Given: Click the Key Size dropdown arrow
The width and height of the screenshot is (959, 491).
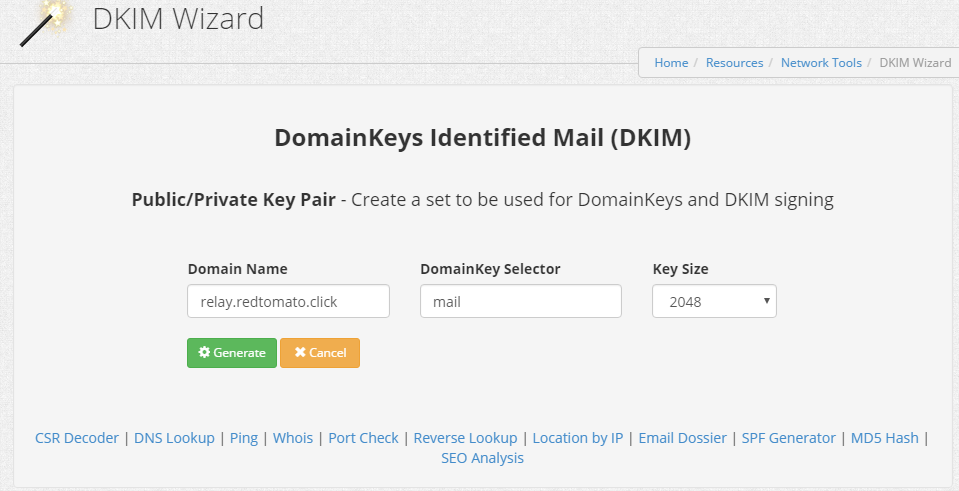Looking at the screenshot, I should (x=766, y=300).
